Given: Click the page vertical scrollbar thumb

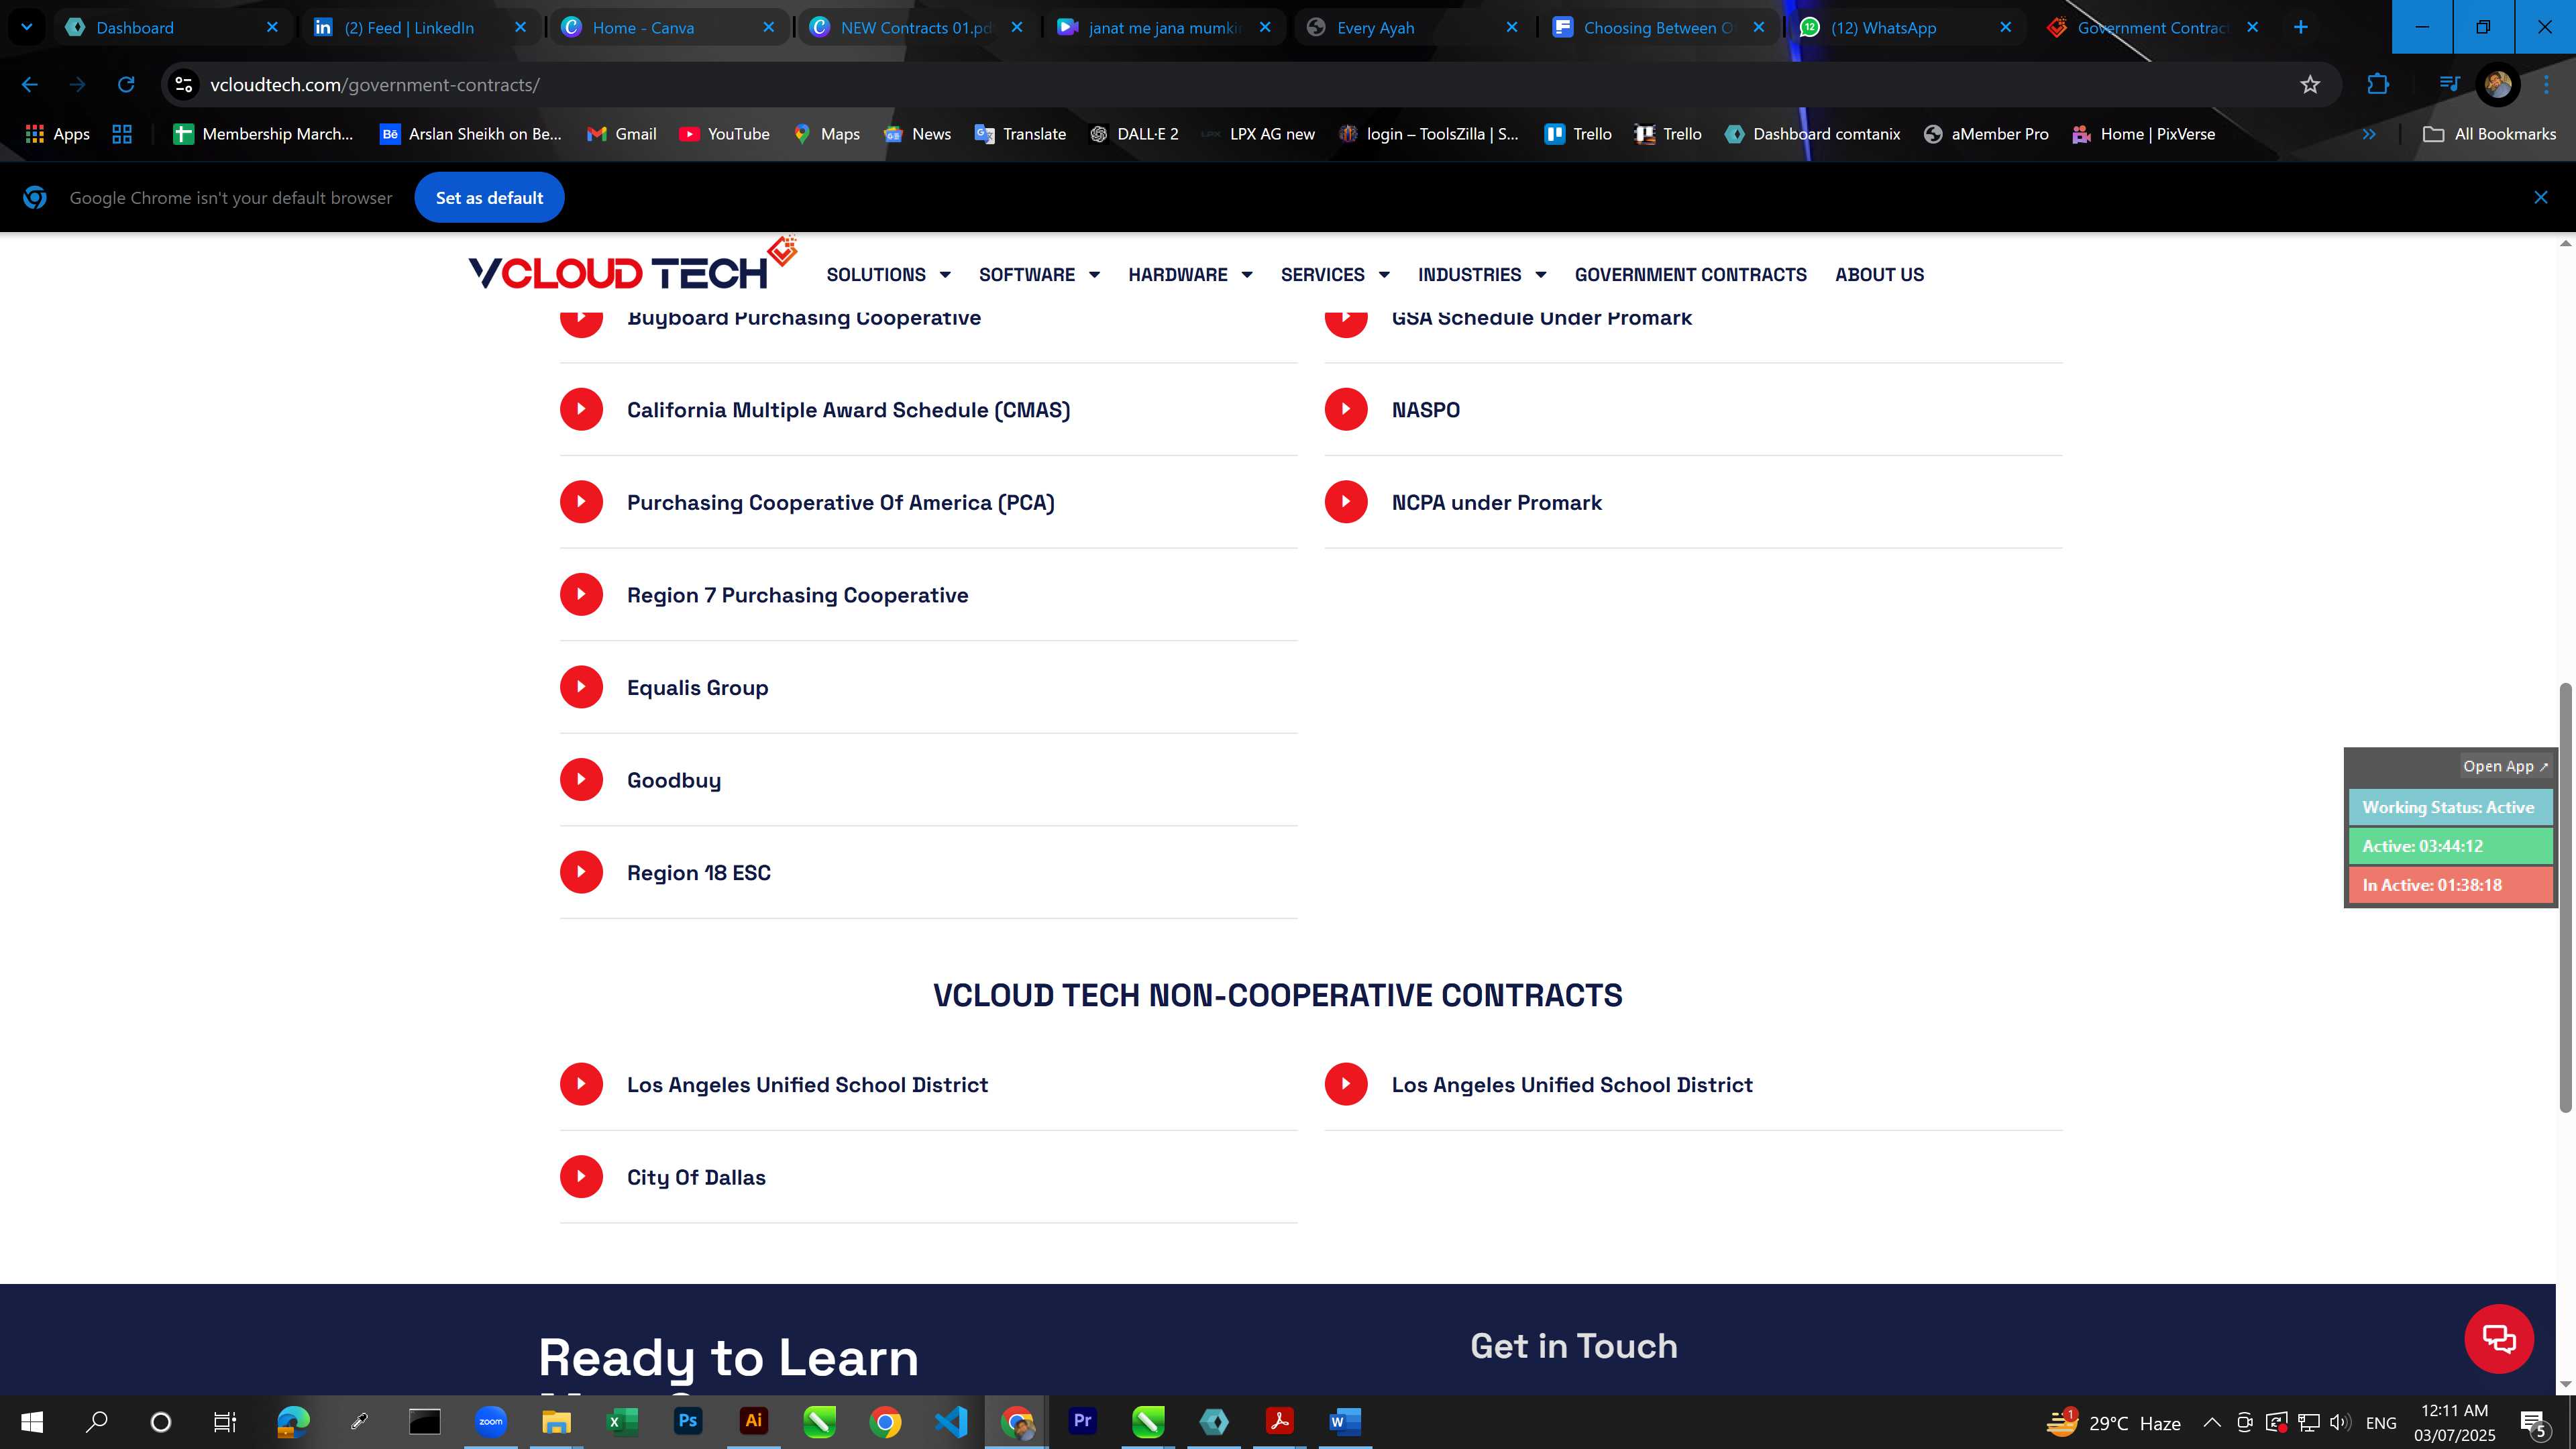Looking at the screenshot, I should coord(2565,897).
